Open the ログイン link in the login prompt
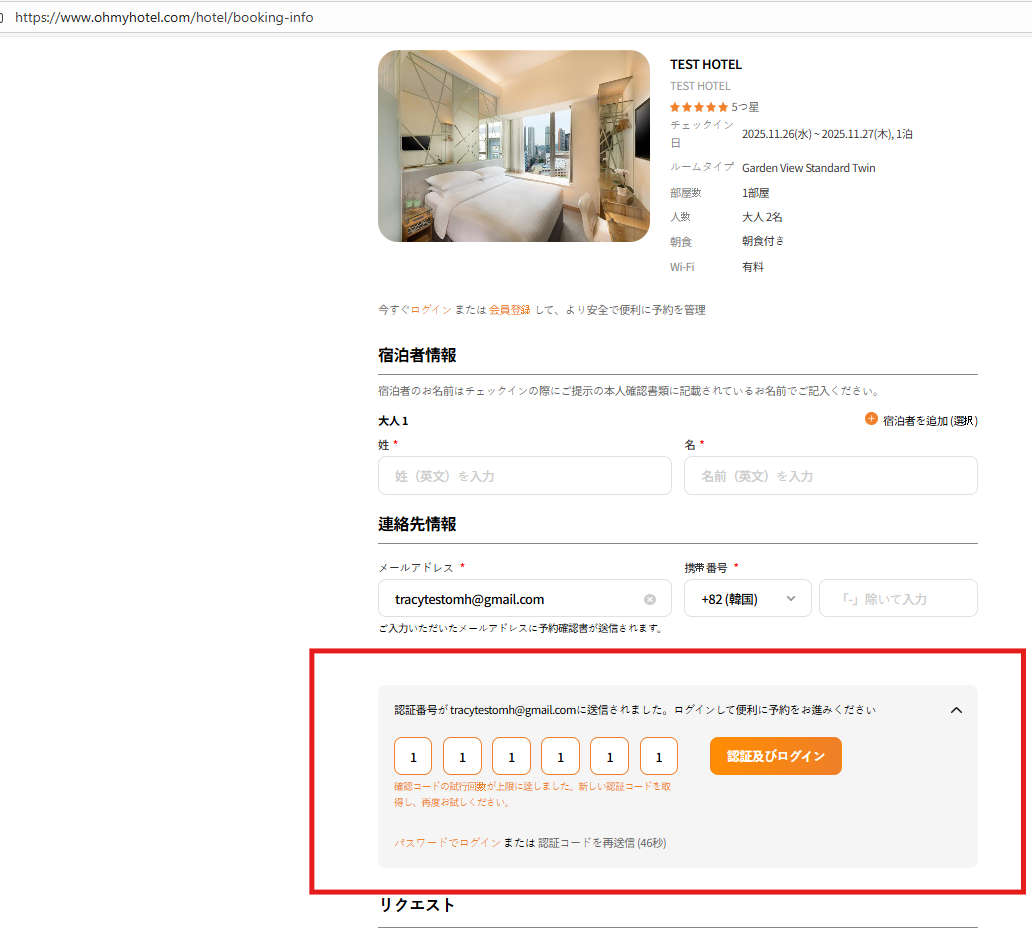The height and width of the screenshot is (935, 1032). coord(431,310)
